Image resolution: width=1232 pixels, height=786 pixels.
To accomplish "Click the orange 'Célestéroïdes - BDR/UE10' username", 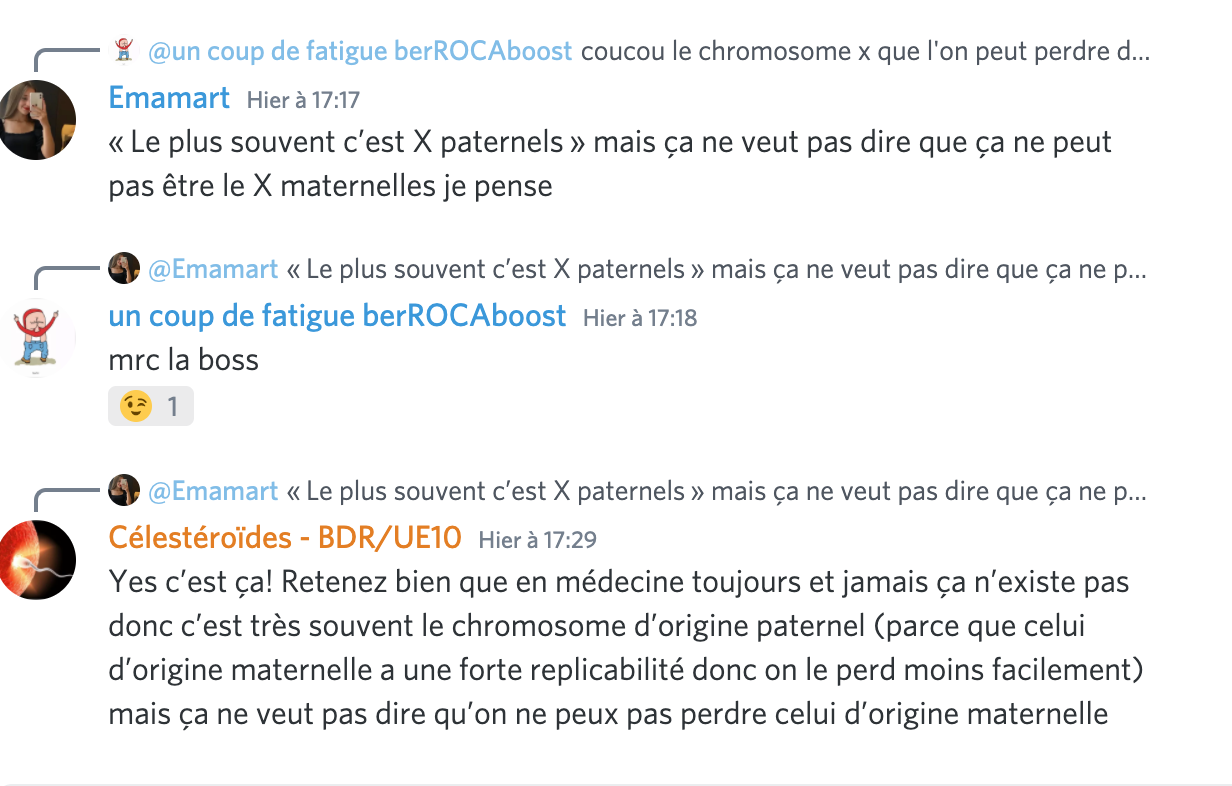I will click(x=285, y=538).
